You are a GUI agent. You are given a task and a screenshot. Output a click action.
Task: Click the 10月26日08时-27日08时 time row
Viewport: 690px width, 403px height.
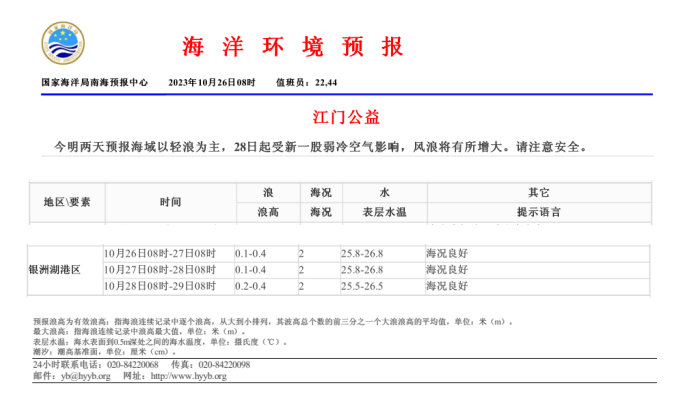[x=160, y=254]
